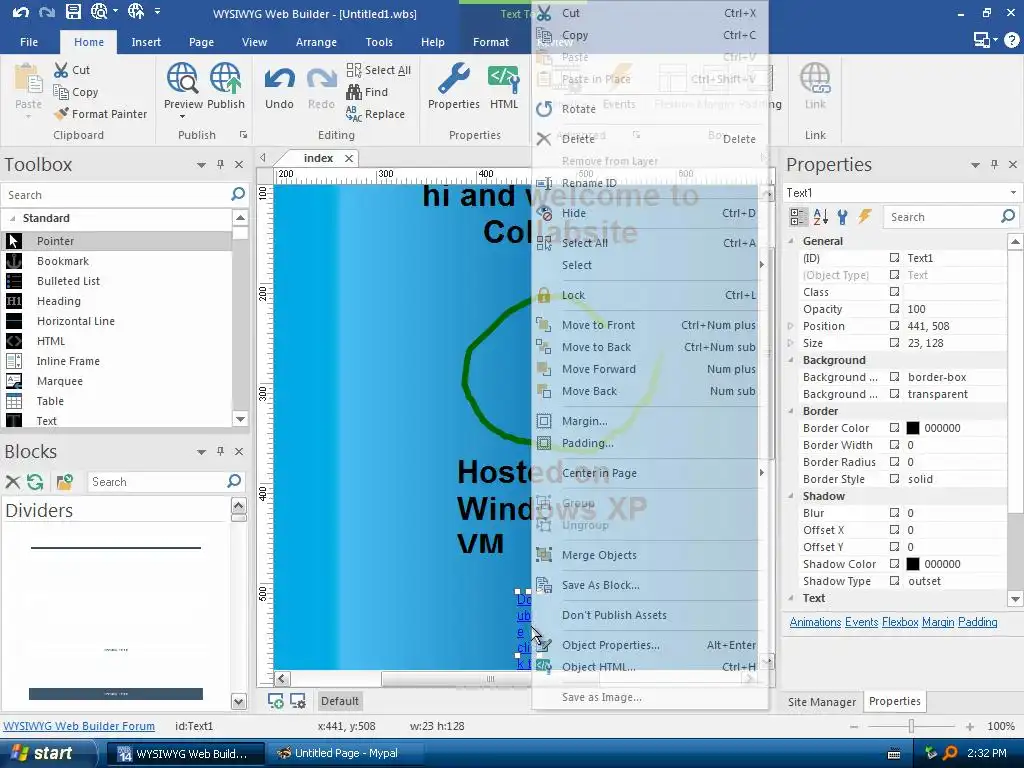Pick the Bookmark tool in Toolbox
The height and width of the screenshot is (768, 1024).
tap(117, 261)
